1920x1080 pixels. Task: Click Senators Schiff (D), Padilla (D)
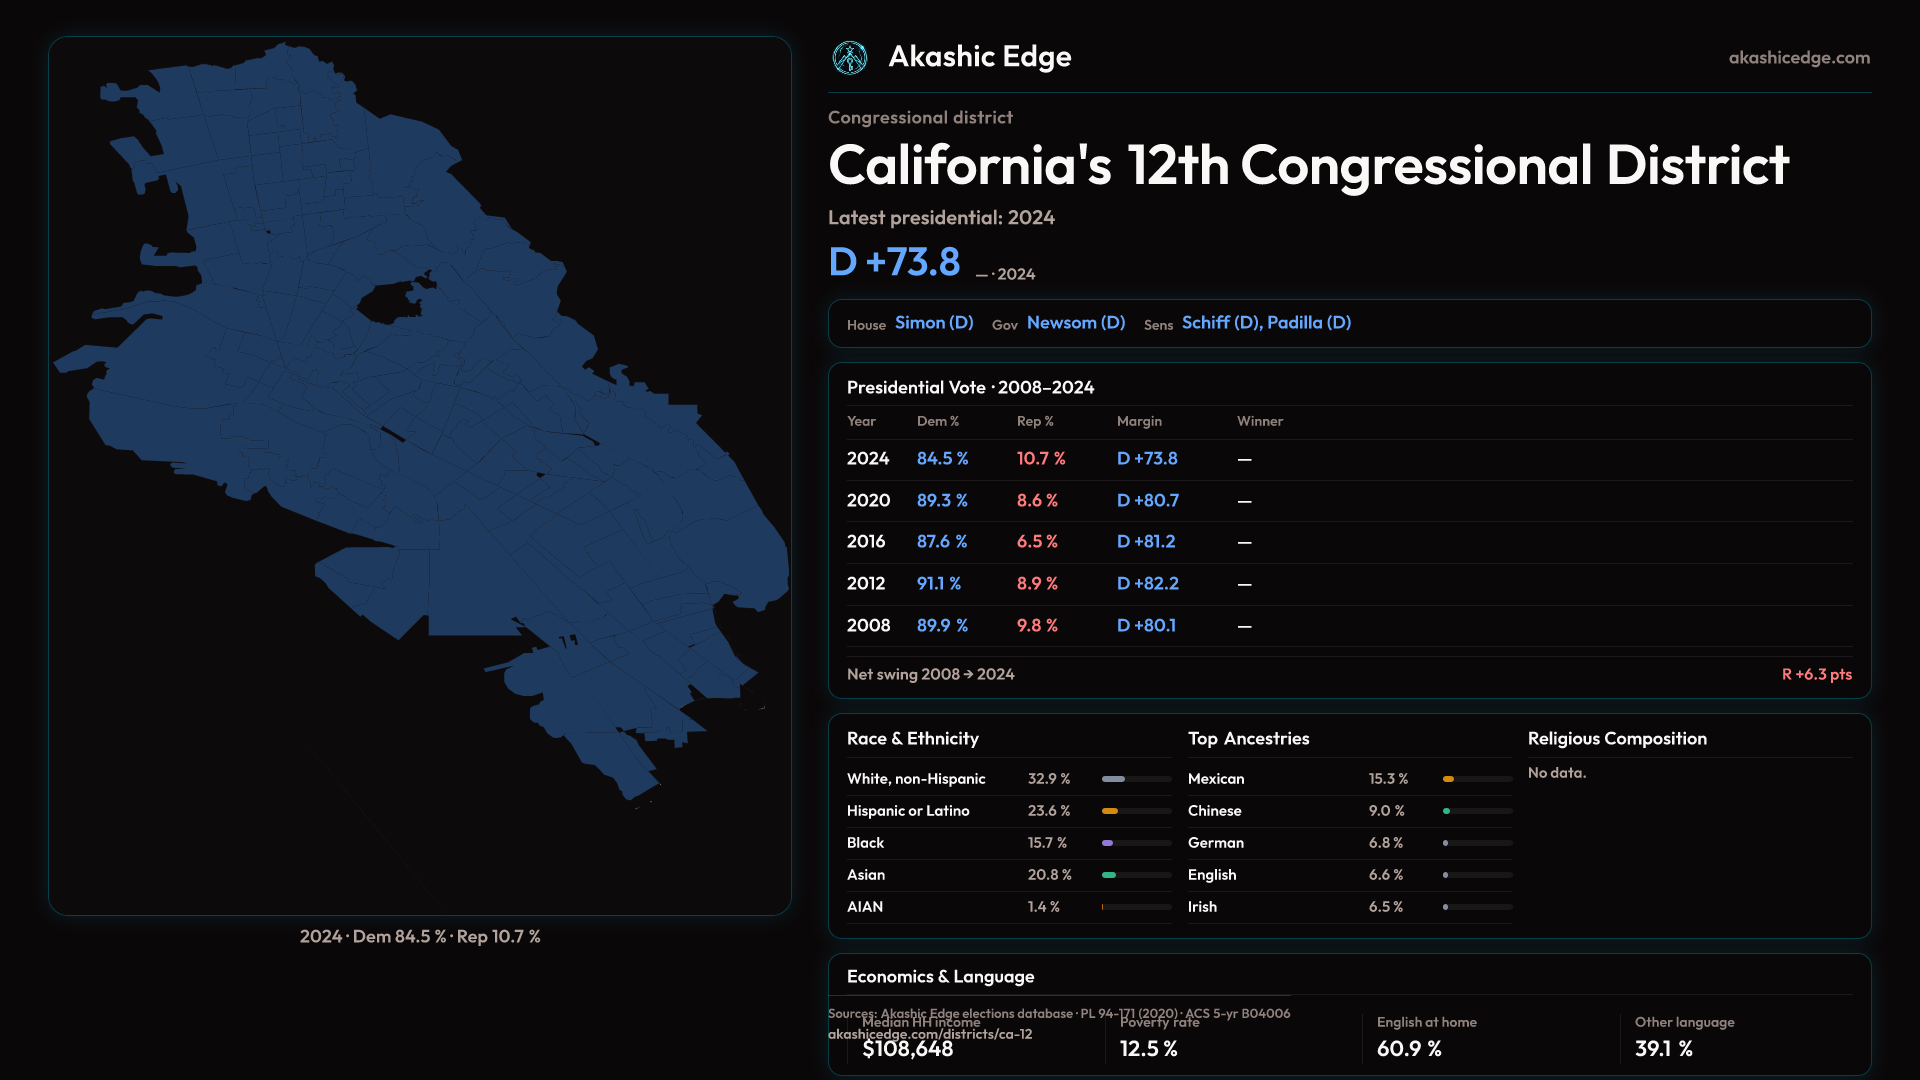tap(1265, 323)
